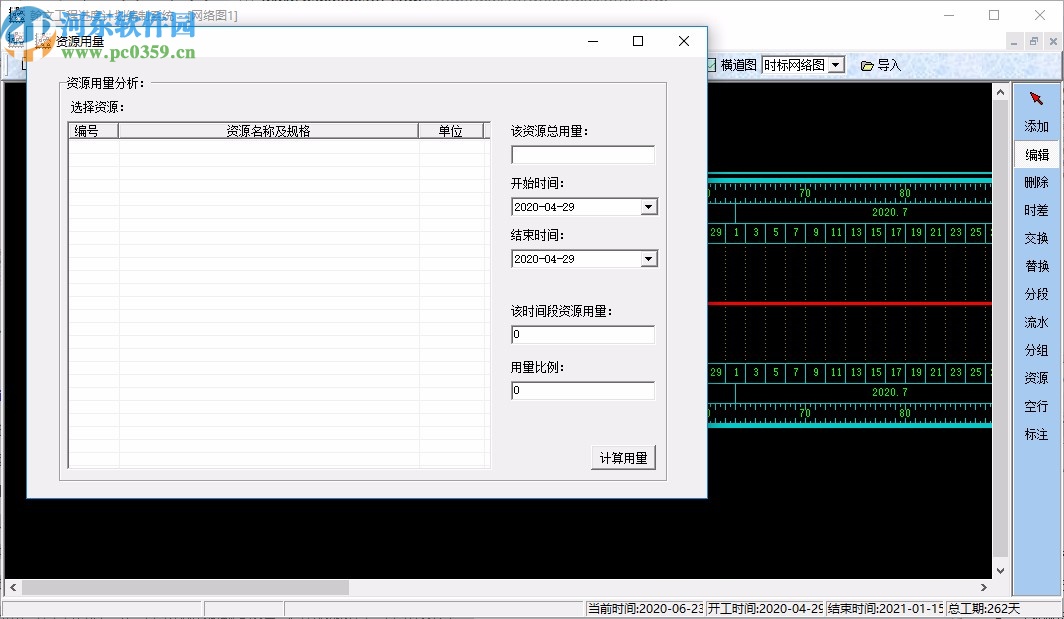Click the 结束时间 status bar entry
The image size is (1064, 619).
(885, 609)
